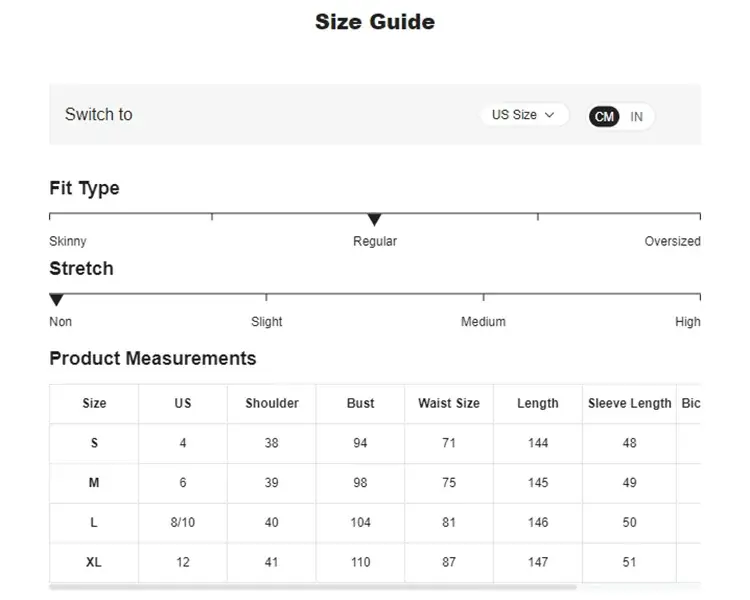
Task: Select the CM unit toggle
Action: 604,117
